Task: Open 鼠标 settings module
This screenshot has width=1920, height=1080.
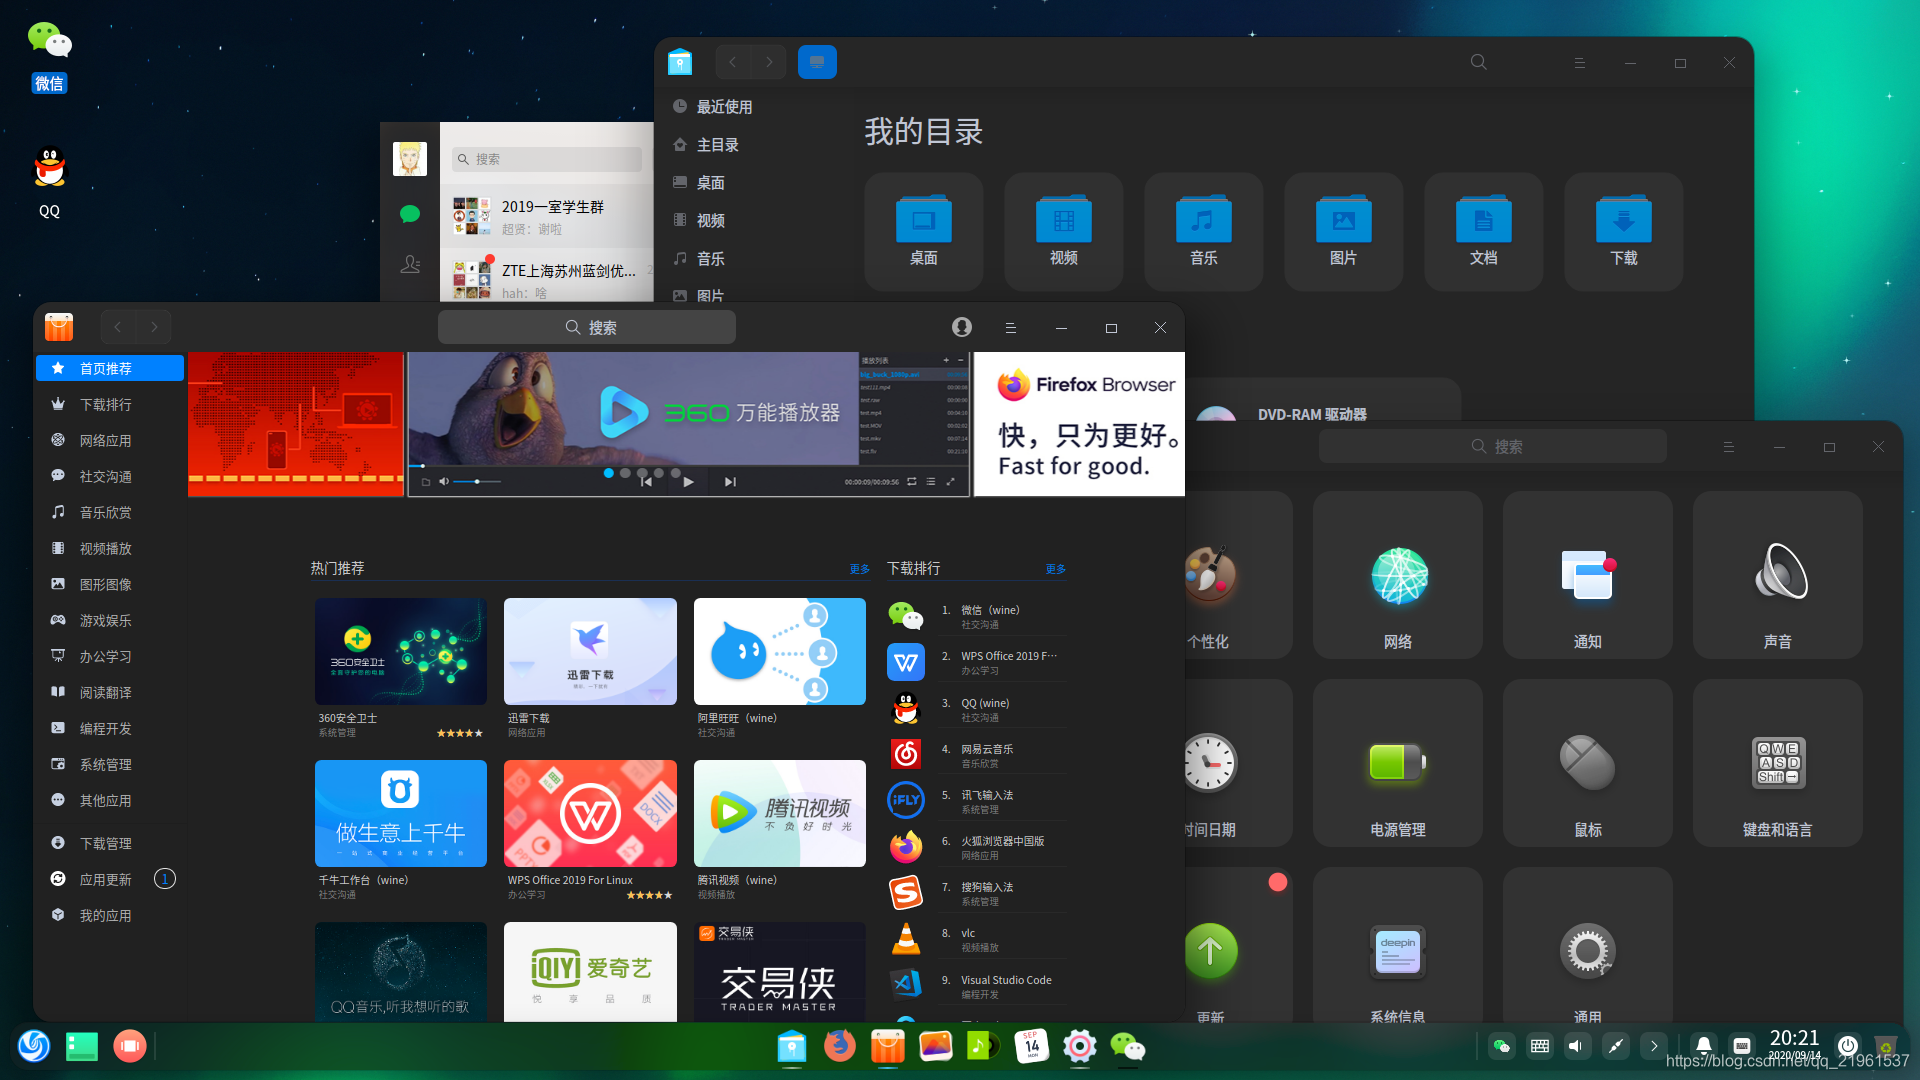Action: 1588,763
